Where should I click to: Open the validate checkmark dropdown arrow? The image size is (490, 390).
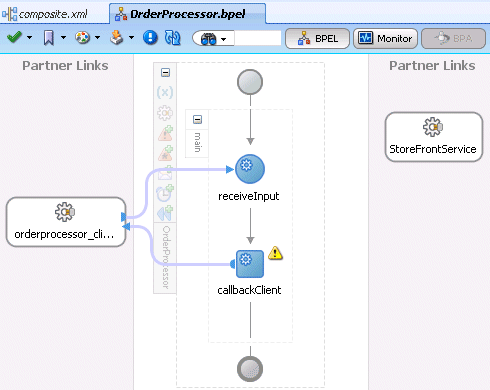30,37
